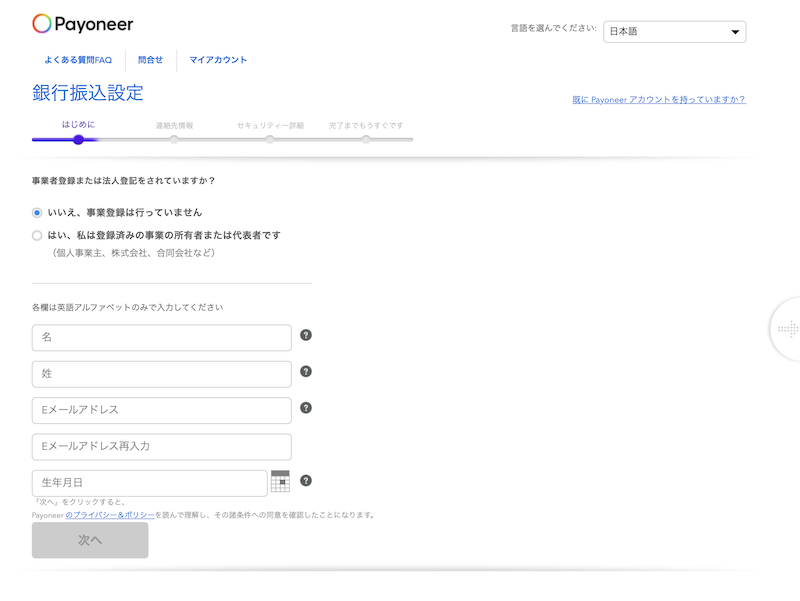Screen dimensions: 800x601
Task: Click the 次へ button
Action: 90,540
